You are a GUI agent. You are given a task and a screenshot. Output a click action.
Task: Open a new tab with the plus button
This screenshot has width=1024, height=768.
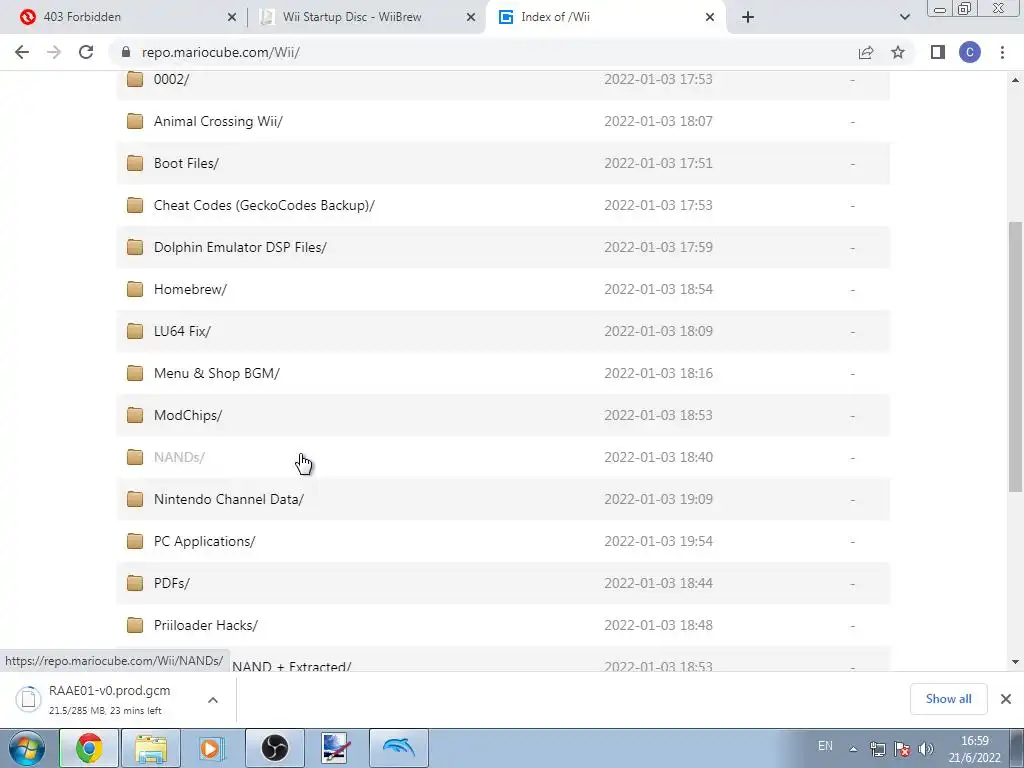748,17
